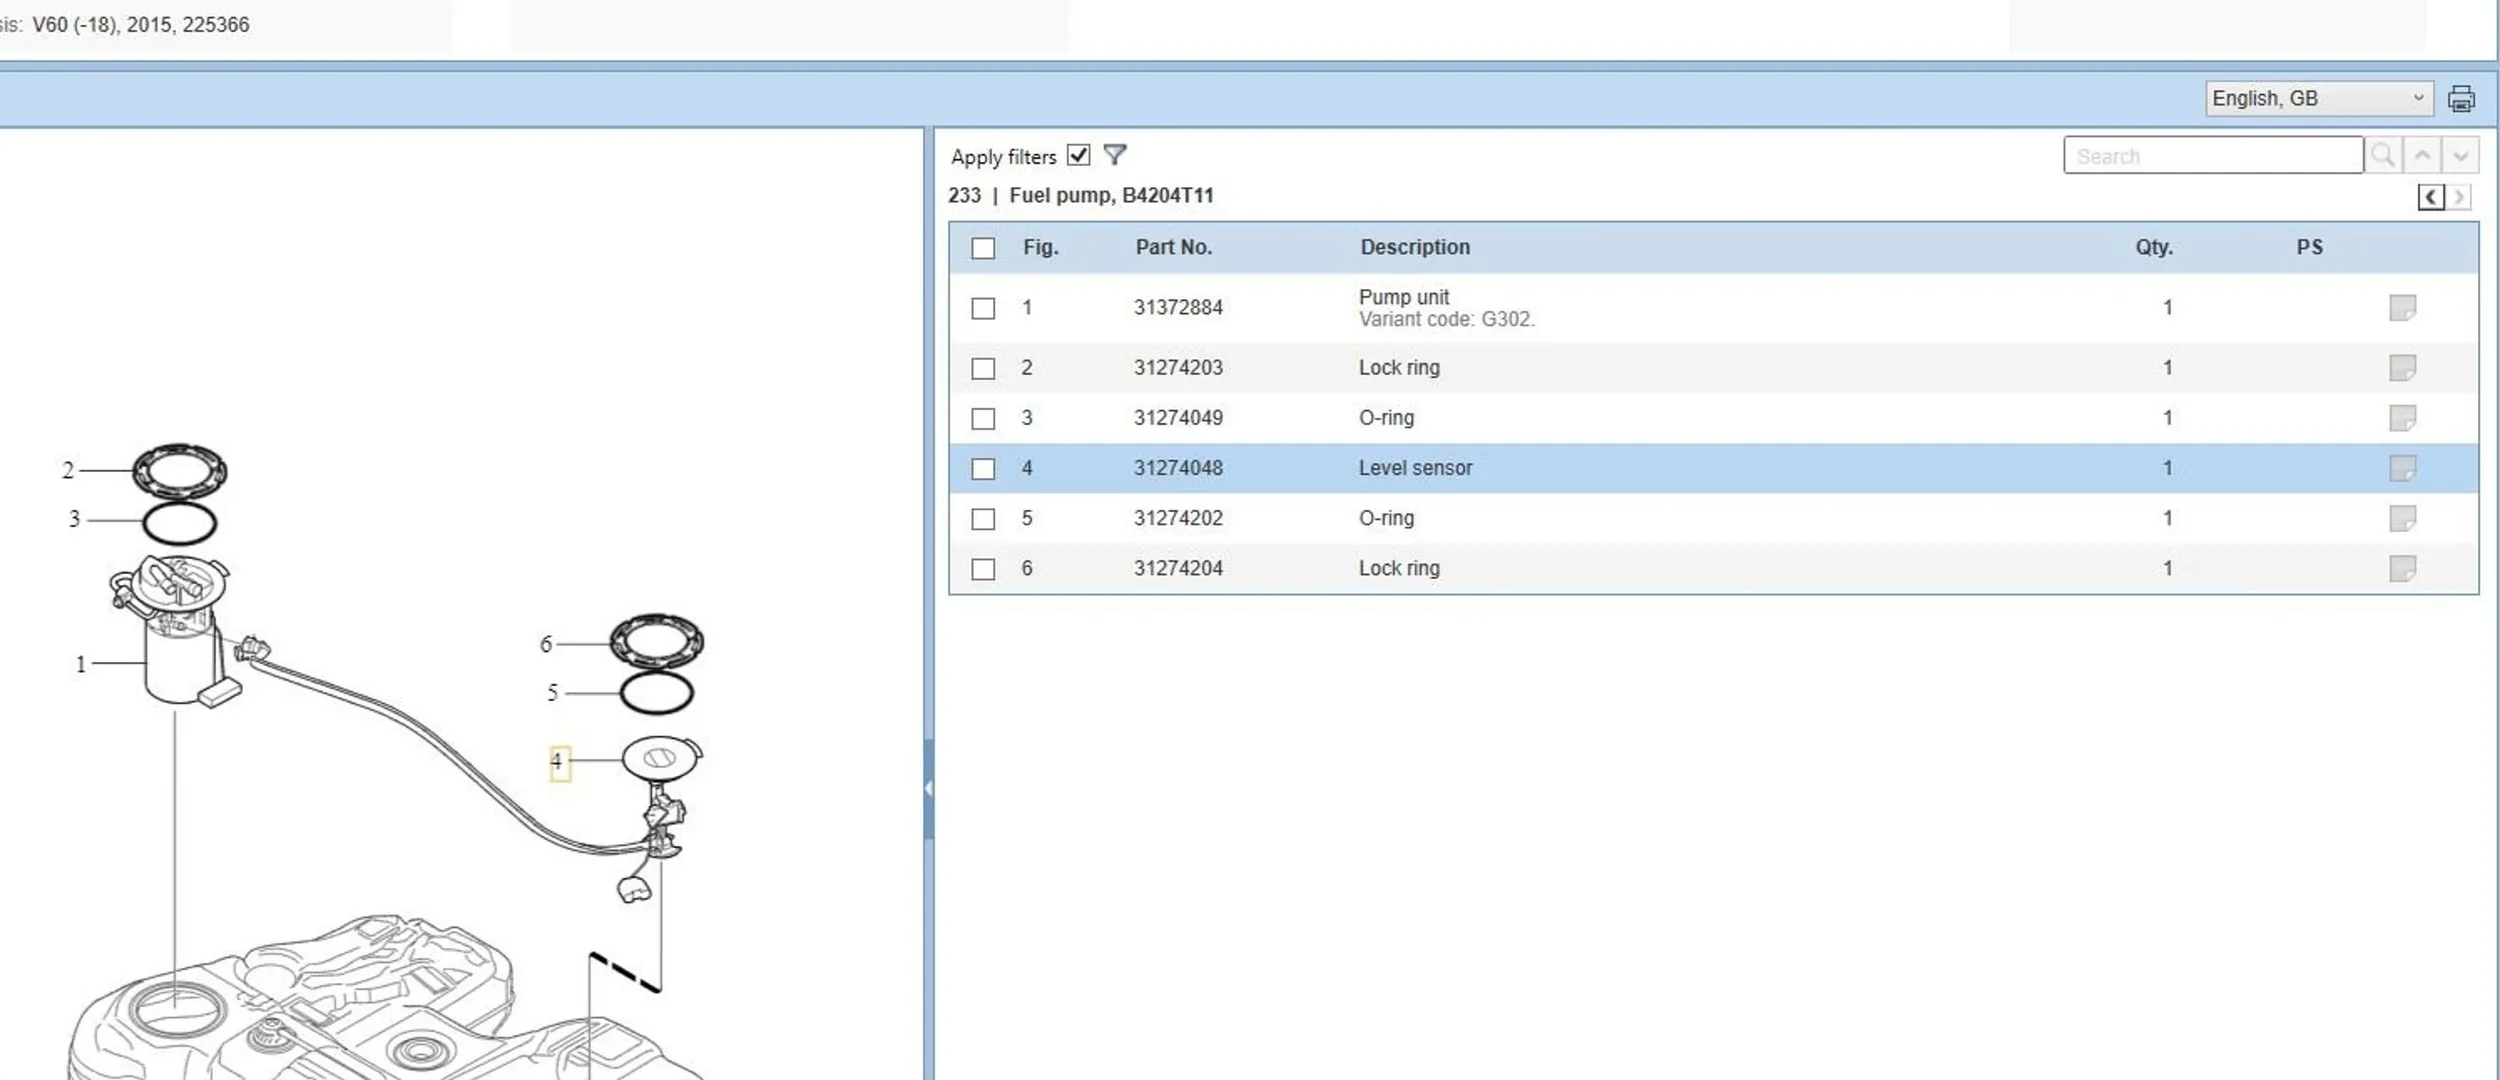Tick checkbox for Lock ring 31274203
2500x1080 pixels.
[983, 368]
